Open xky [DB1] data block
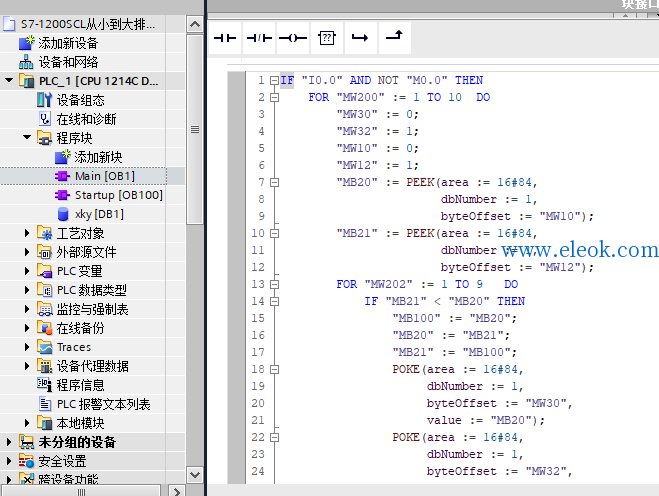Screen dimensions: 659x496 pyautogui.click(x=99, y=214)
